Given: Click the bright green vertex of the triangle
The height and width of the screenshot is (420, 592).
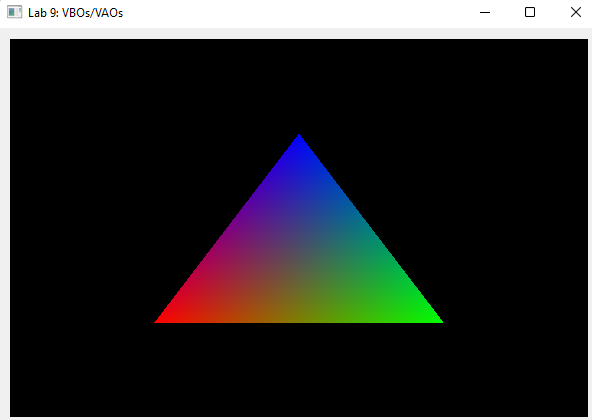Looking at the screenshot, I should point(436,320).
